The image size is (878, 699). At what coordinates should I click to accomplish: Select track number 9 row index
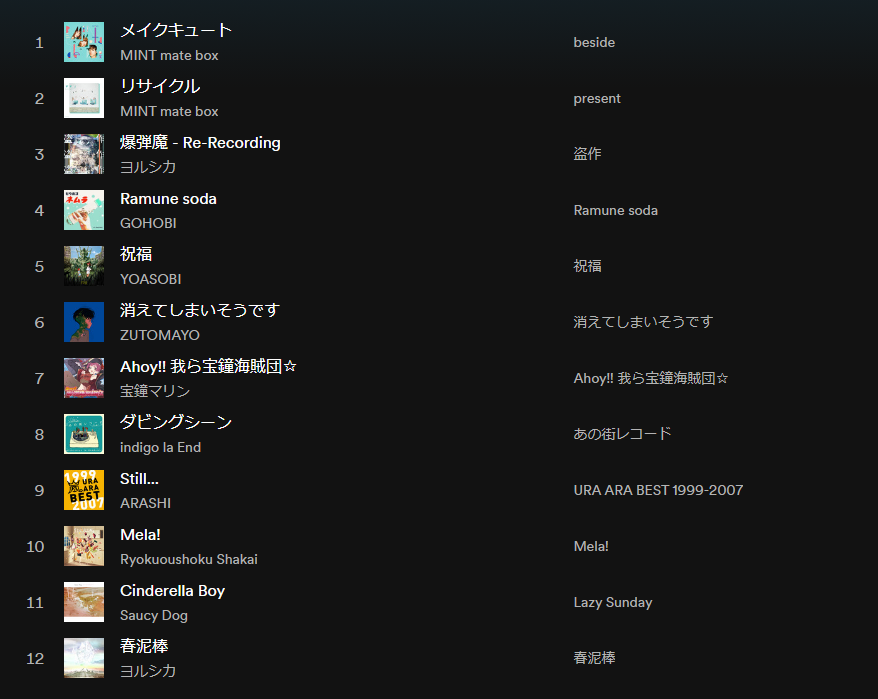coord(39,491)
